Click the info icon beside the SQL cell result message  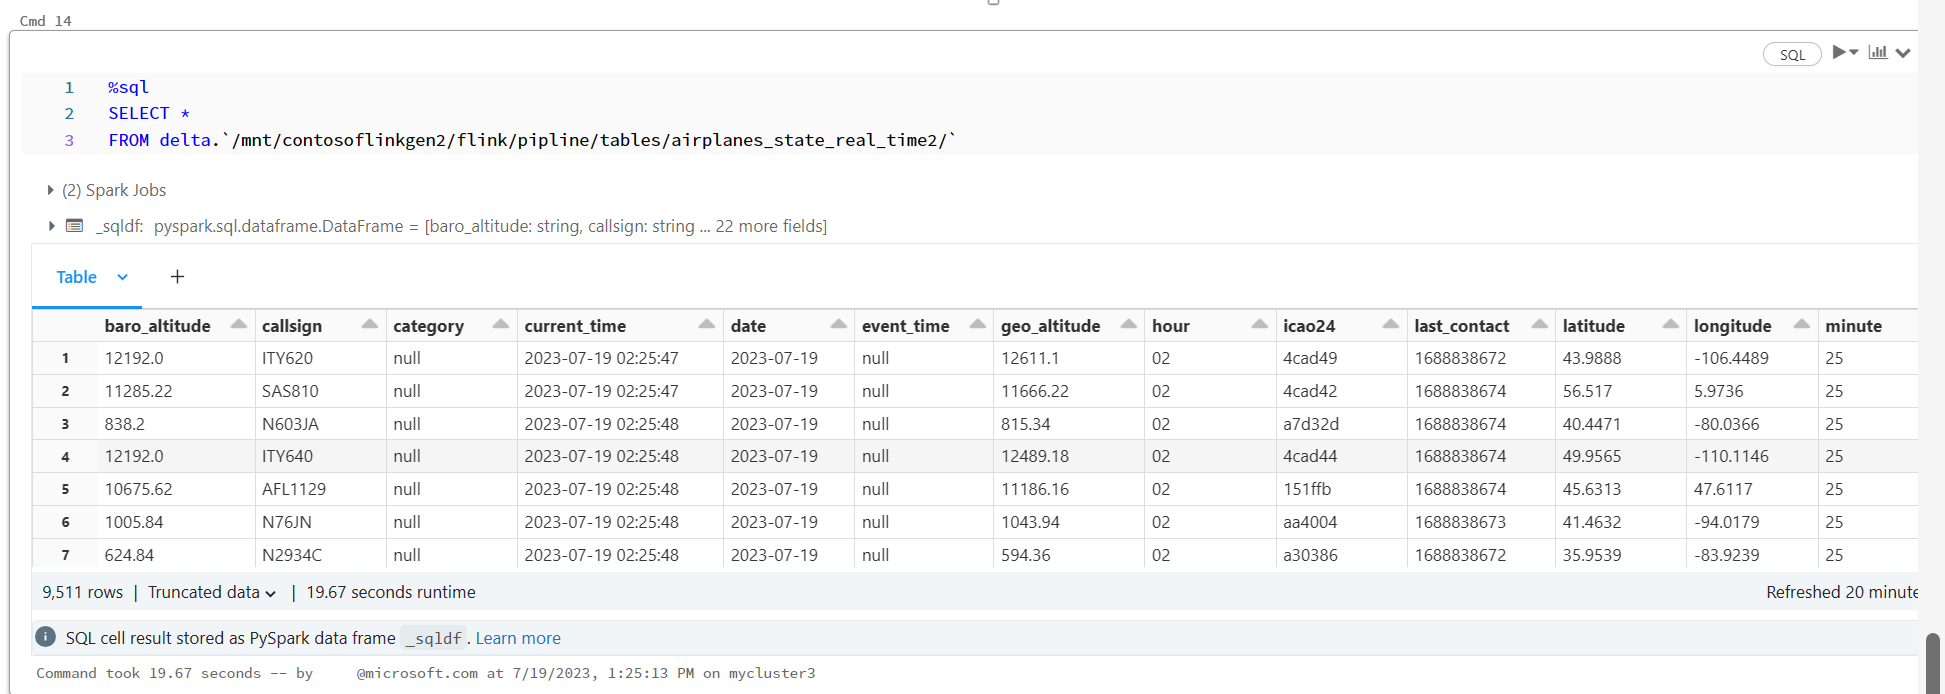45,636
